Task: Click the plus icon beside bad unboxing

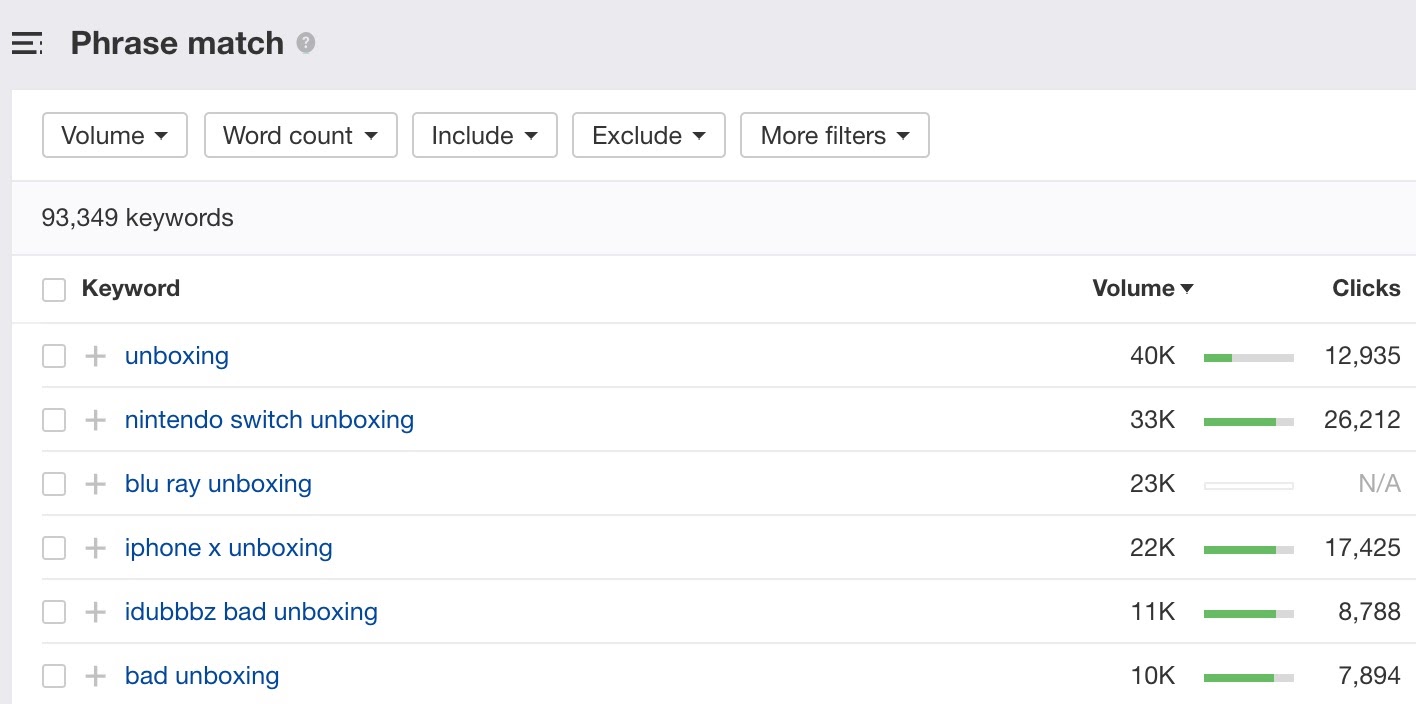Action: coord(95,675)
